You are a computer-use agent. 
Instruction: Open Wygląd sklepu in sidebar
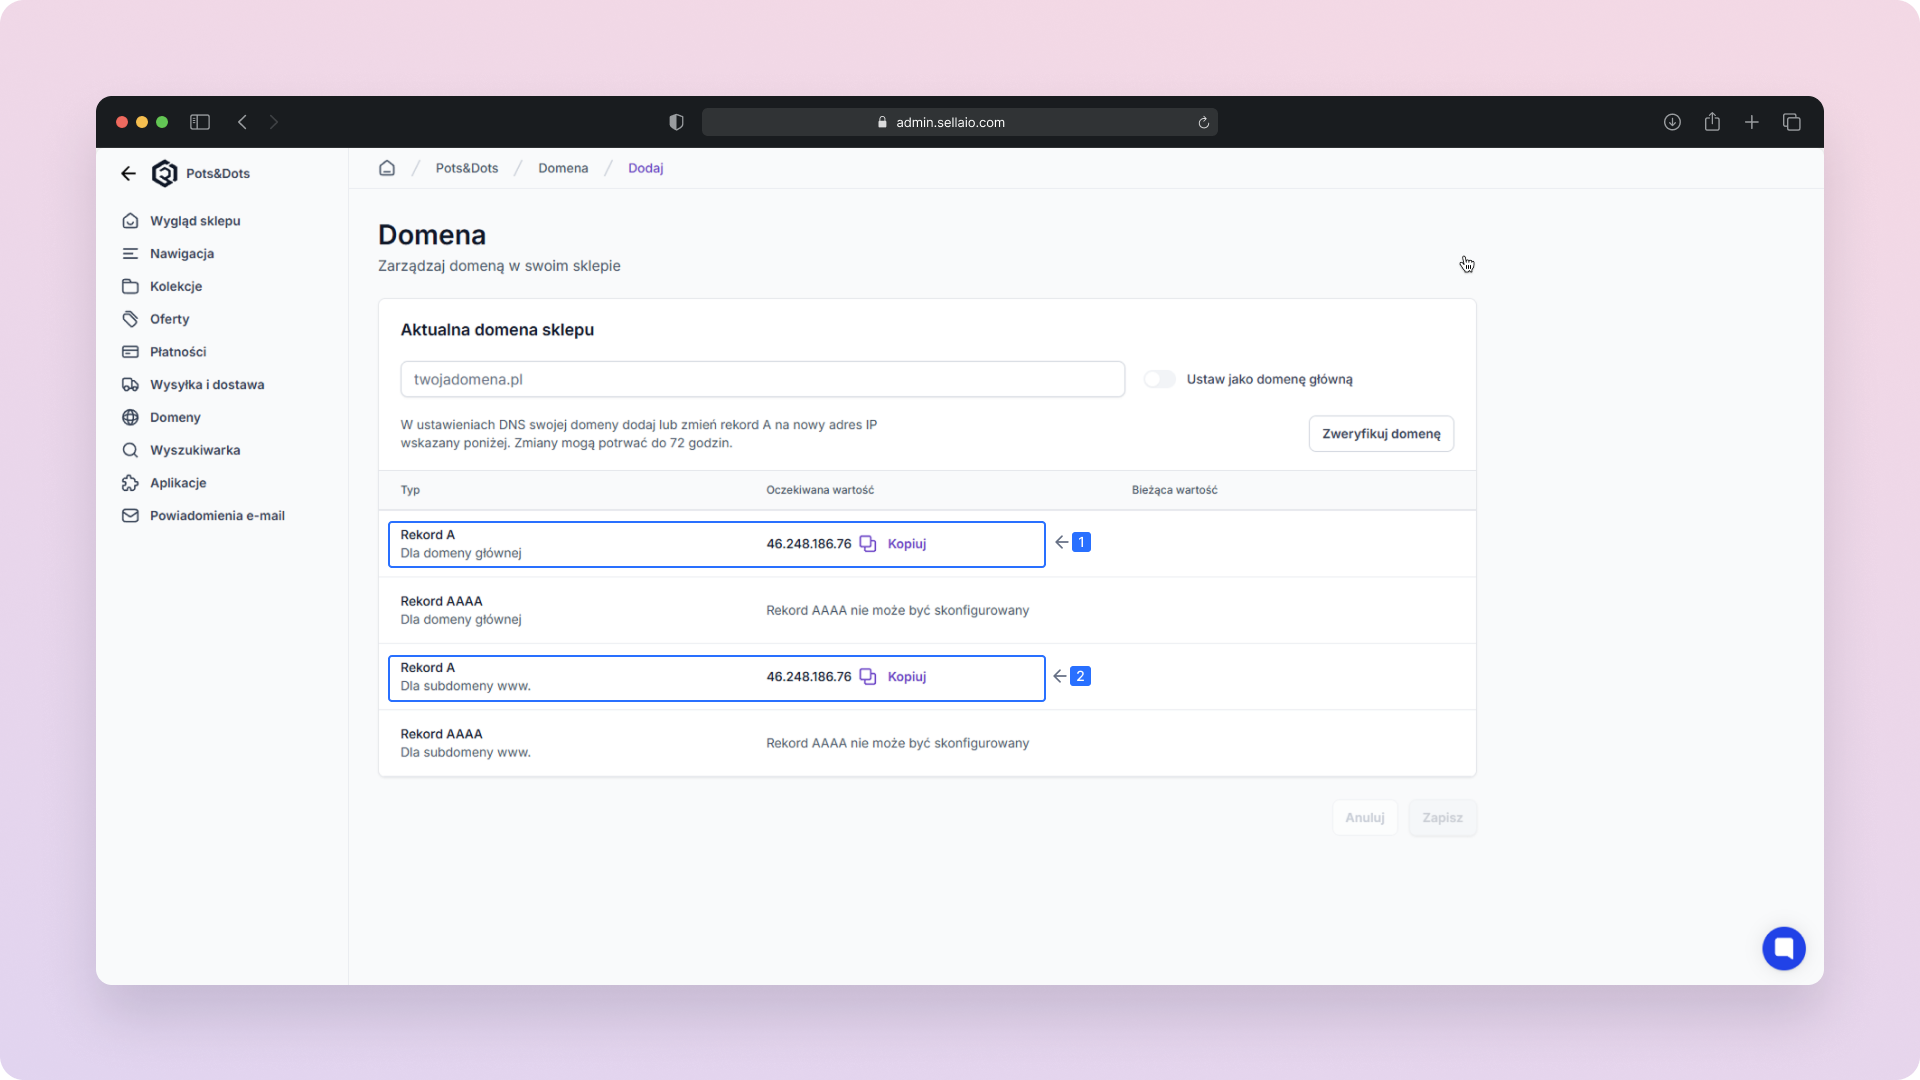(x=195, y=221)
